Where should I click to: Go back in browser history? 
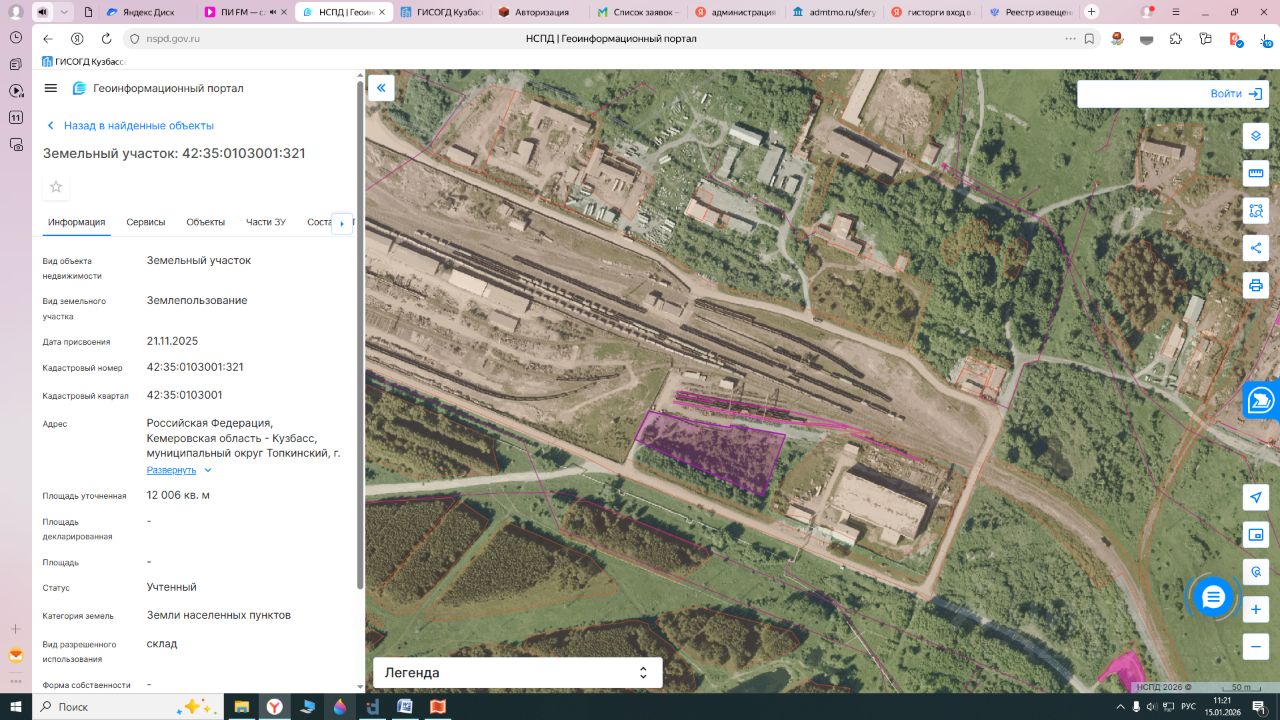coord(48,38)
